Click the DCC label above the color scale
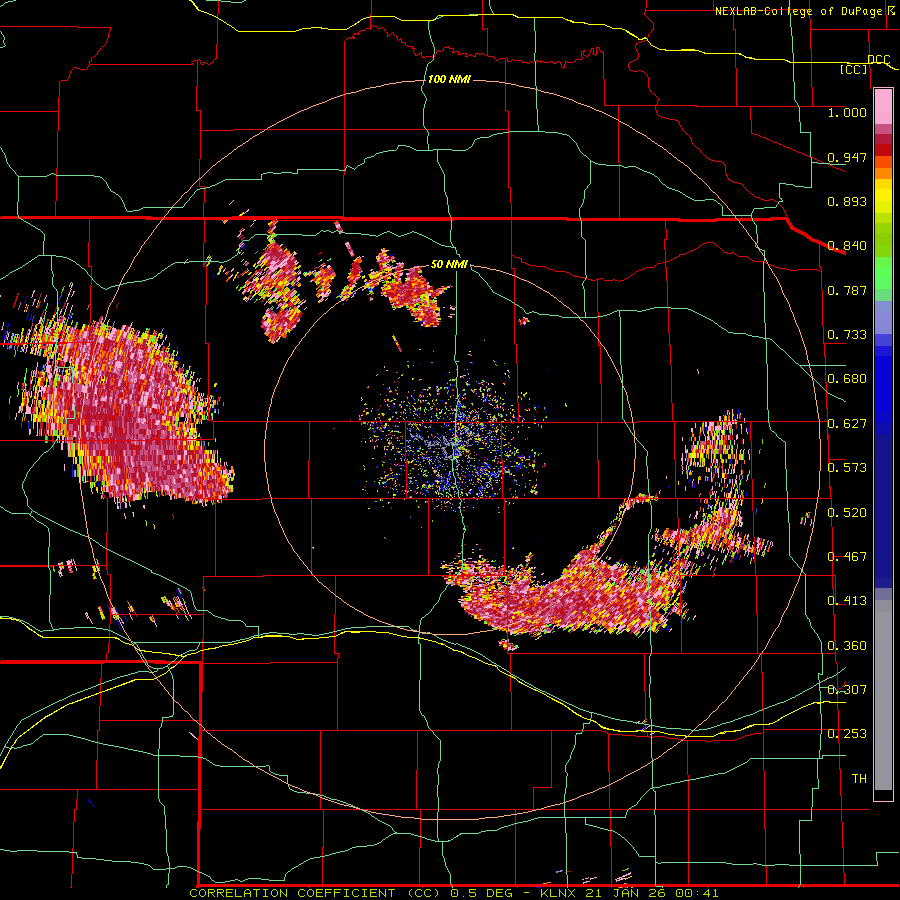This screenshot has width=900, height=900. (x=878, y=59)
